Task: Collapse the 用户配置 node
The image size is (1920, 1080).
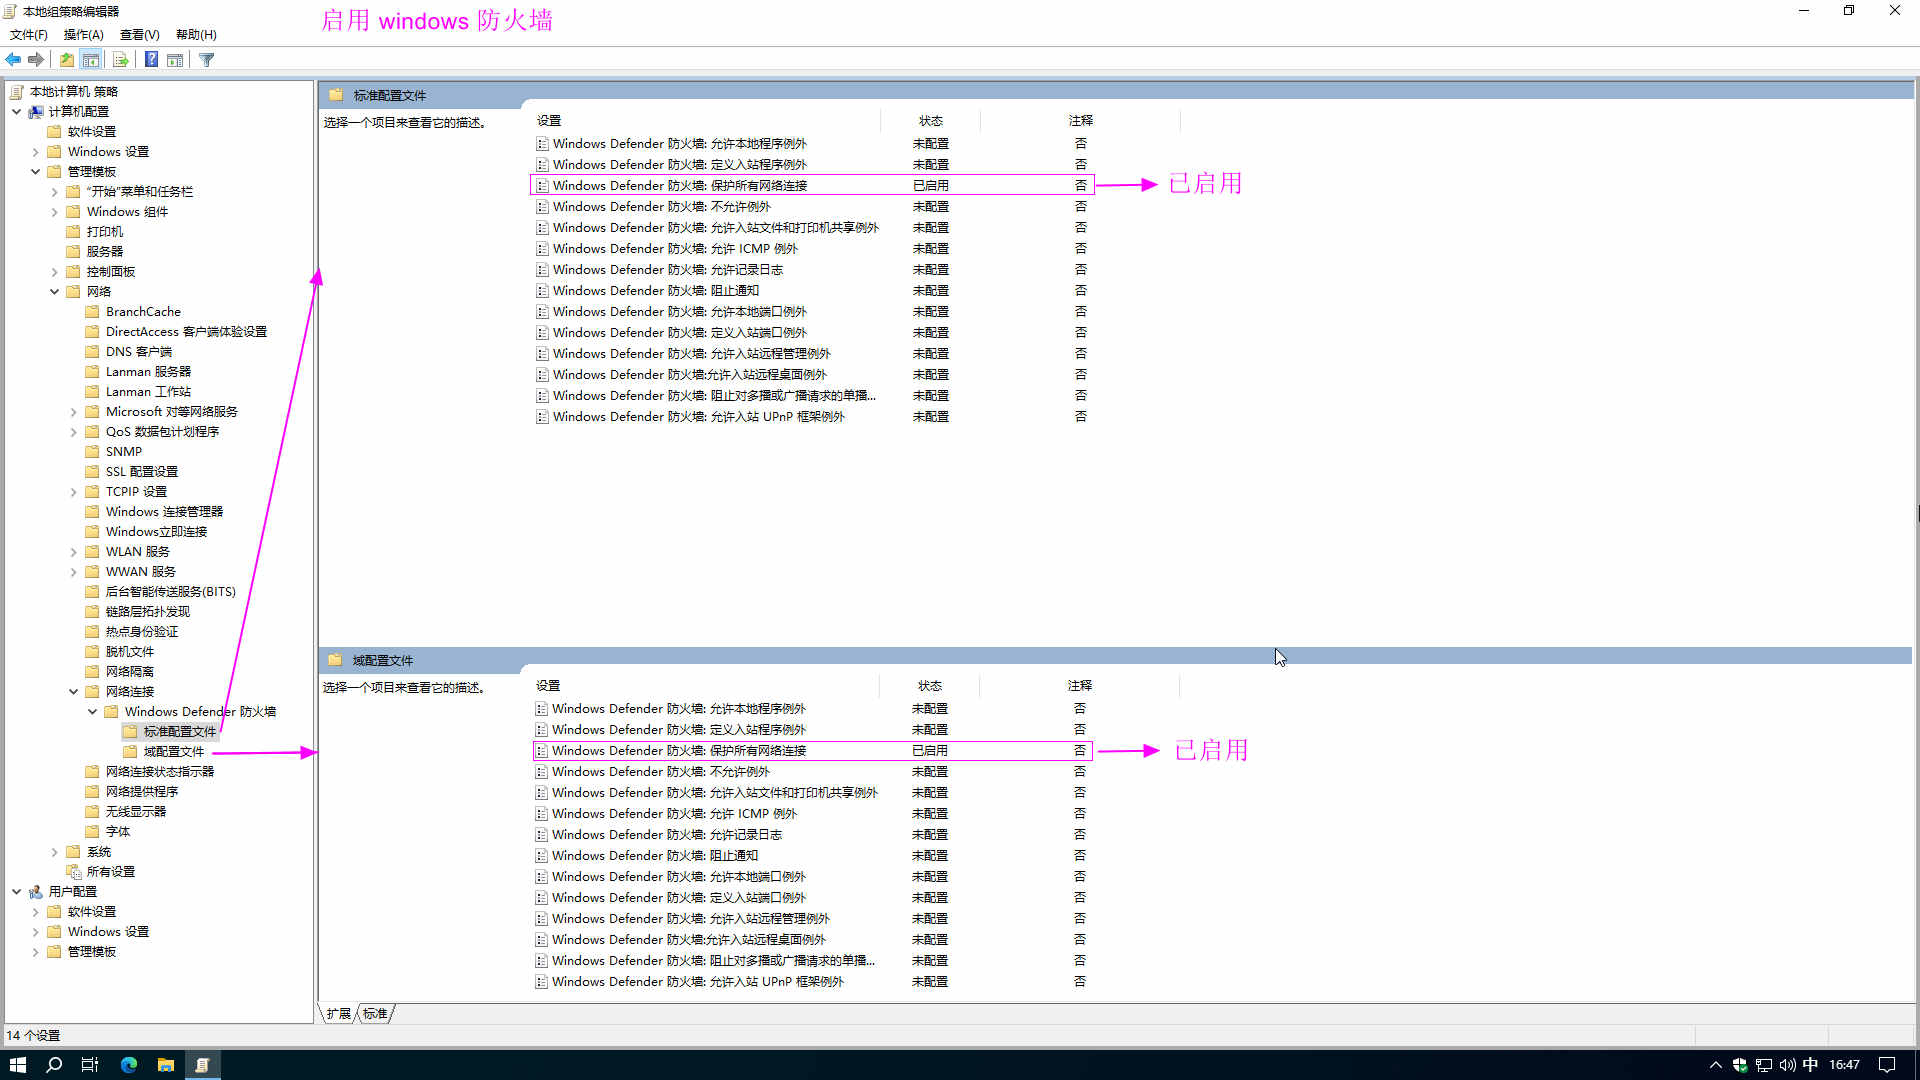Action: (x=17, y=891)
